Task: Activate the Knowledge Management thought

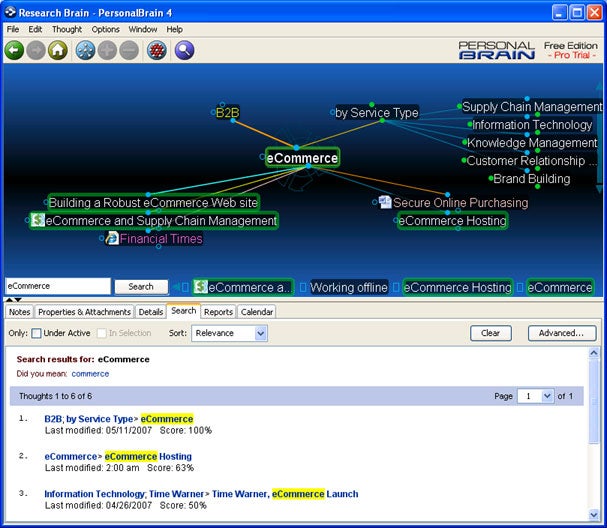Action: point(532,142)
